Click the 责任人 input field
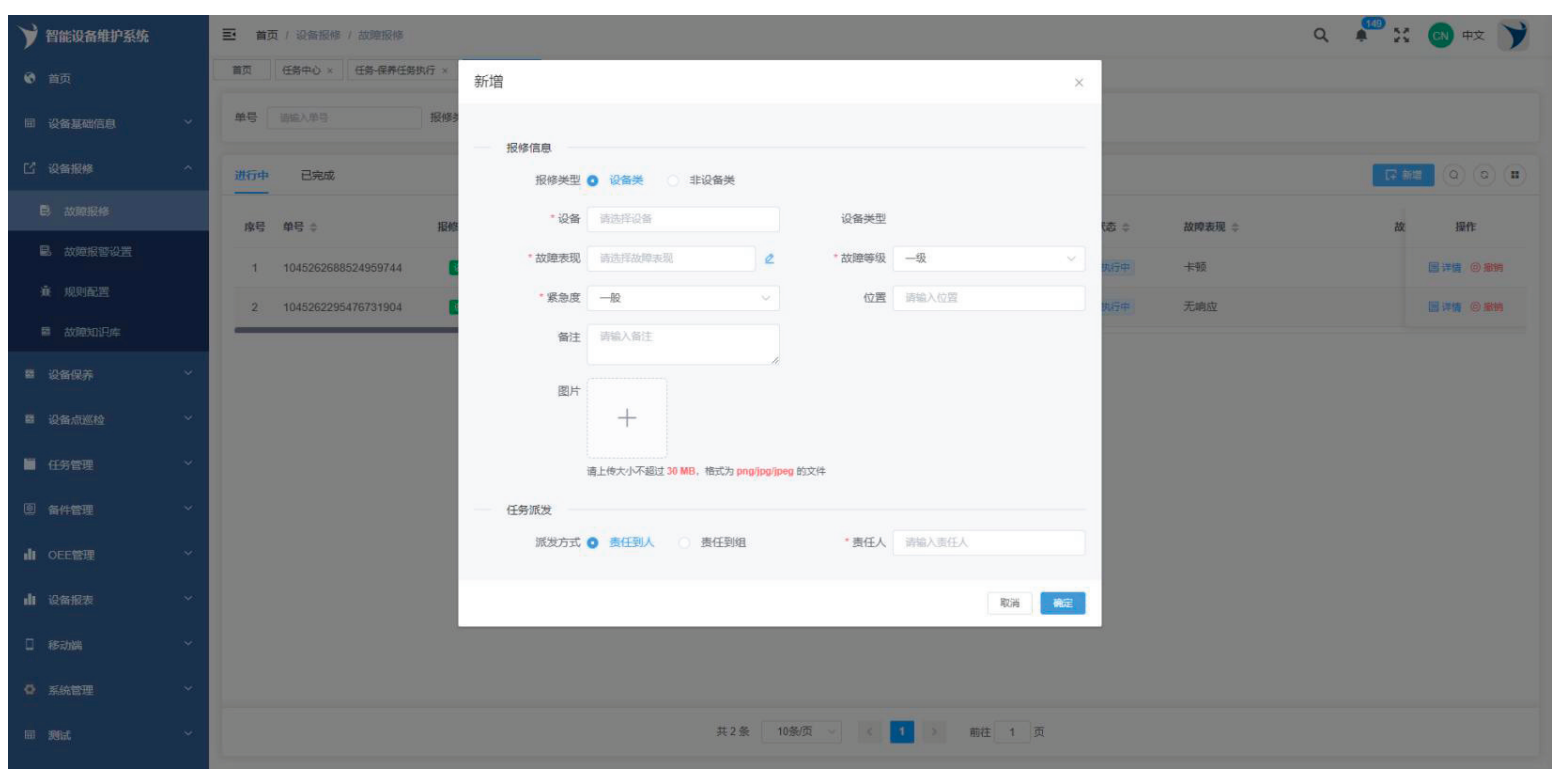 (x=988, y=543)
